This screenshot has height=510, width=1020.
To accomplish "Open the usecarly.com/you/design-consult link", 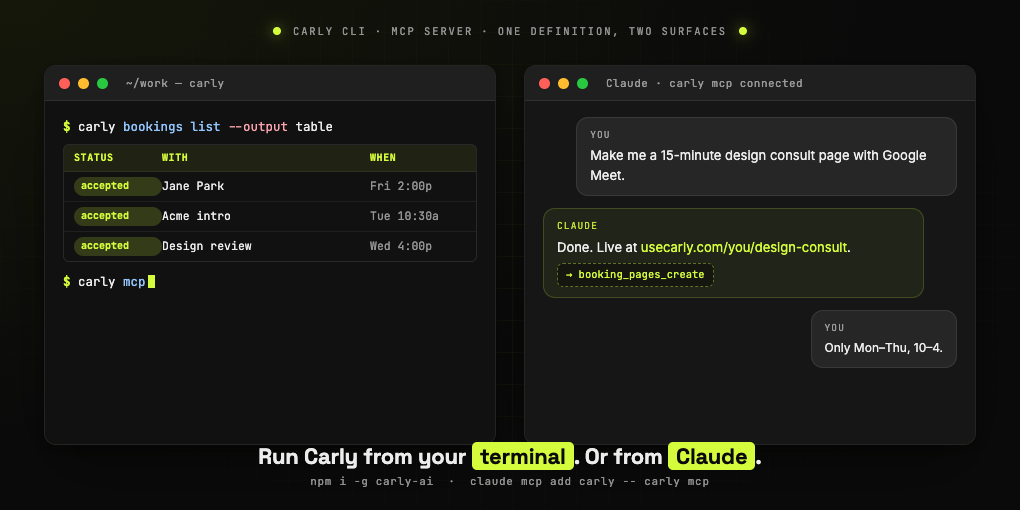I will (744, 247).
